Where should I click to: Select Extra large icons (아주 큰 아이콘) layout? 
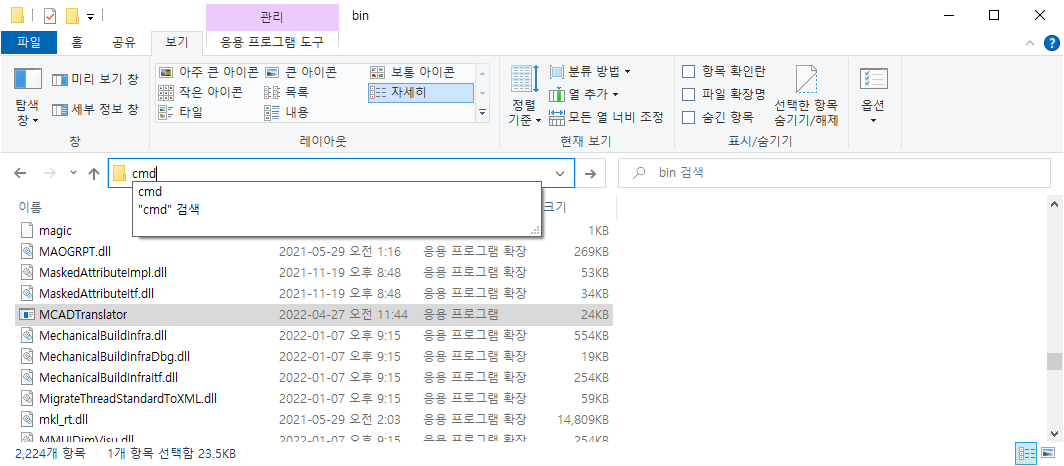click(208, 72)
